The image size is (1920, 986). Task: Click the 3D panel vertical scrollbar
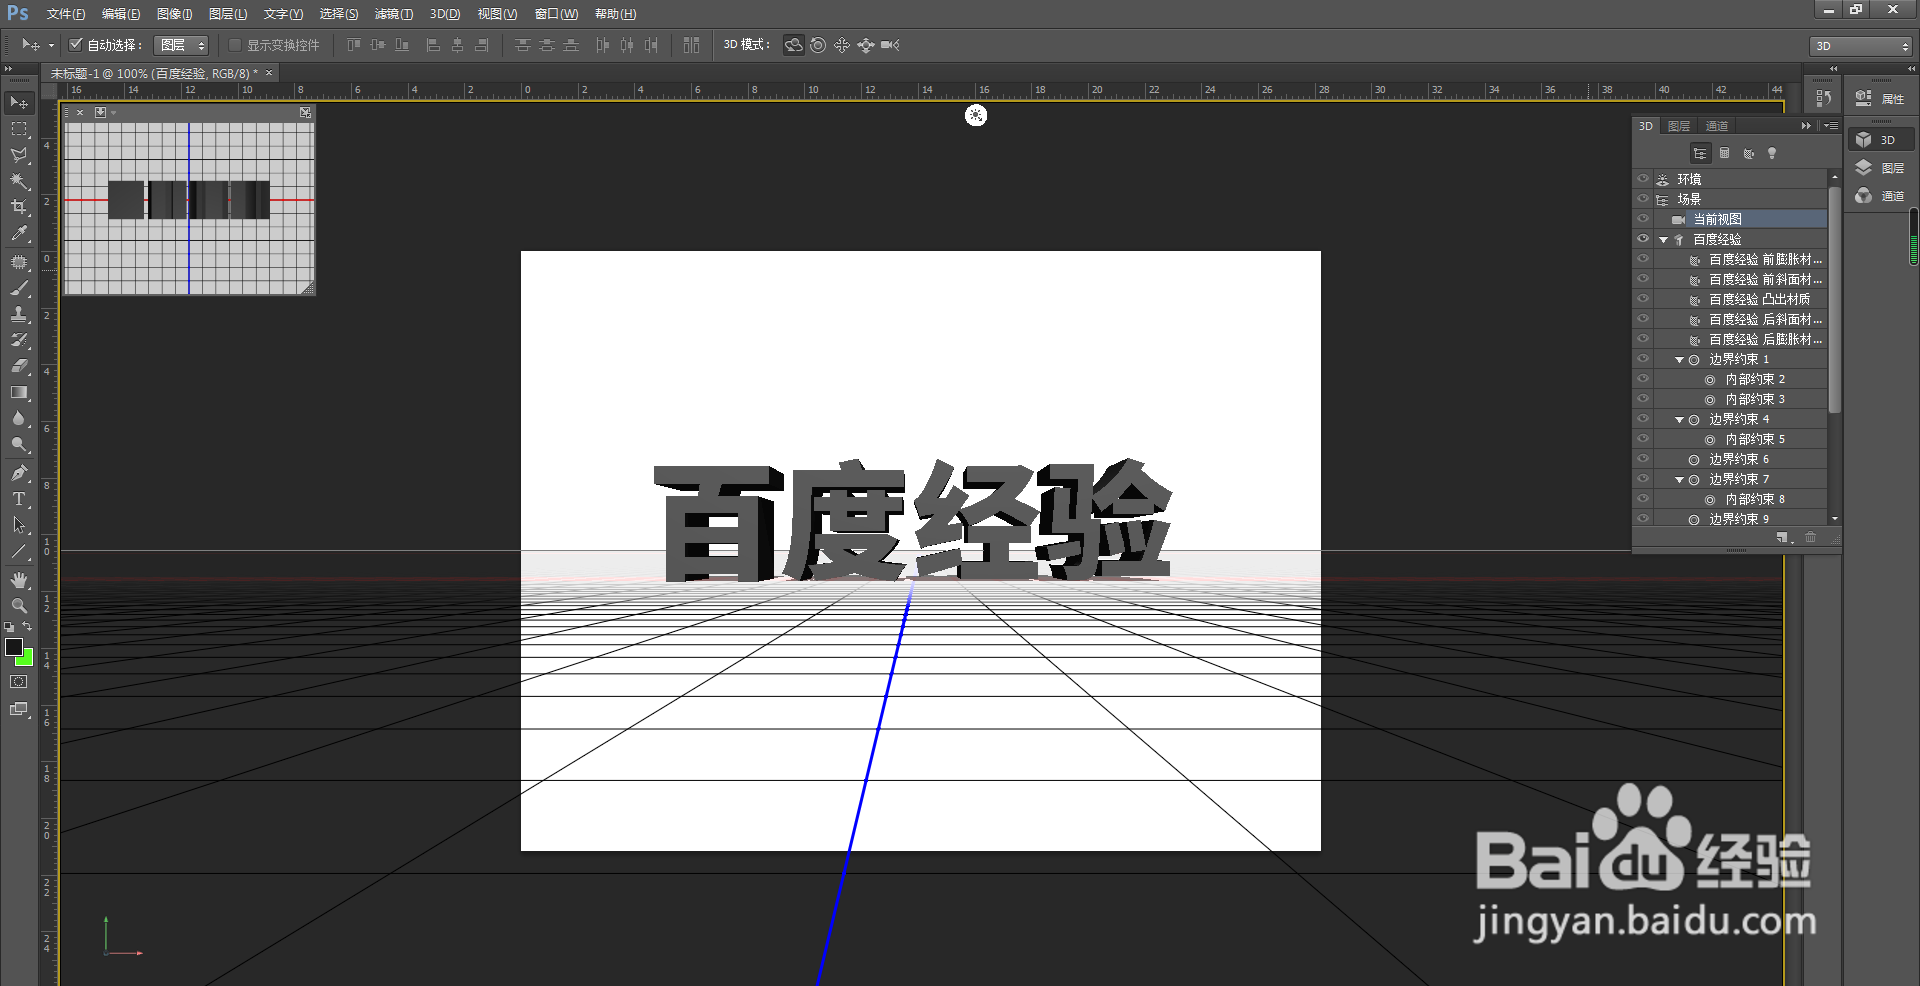pyautogui.click(x=1834, y=300)
